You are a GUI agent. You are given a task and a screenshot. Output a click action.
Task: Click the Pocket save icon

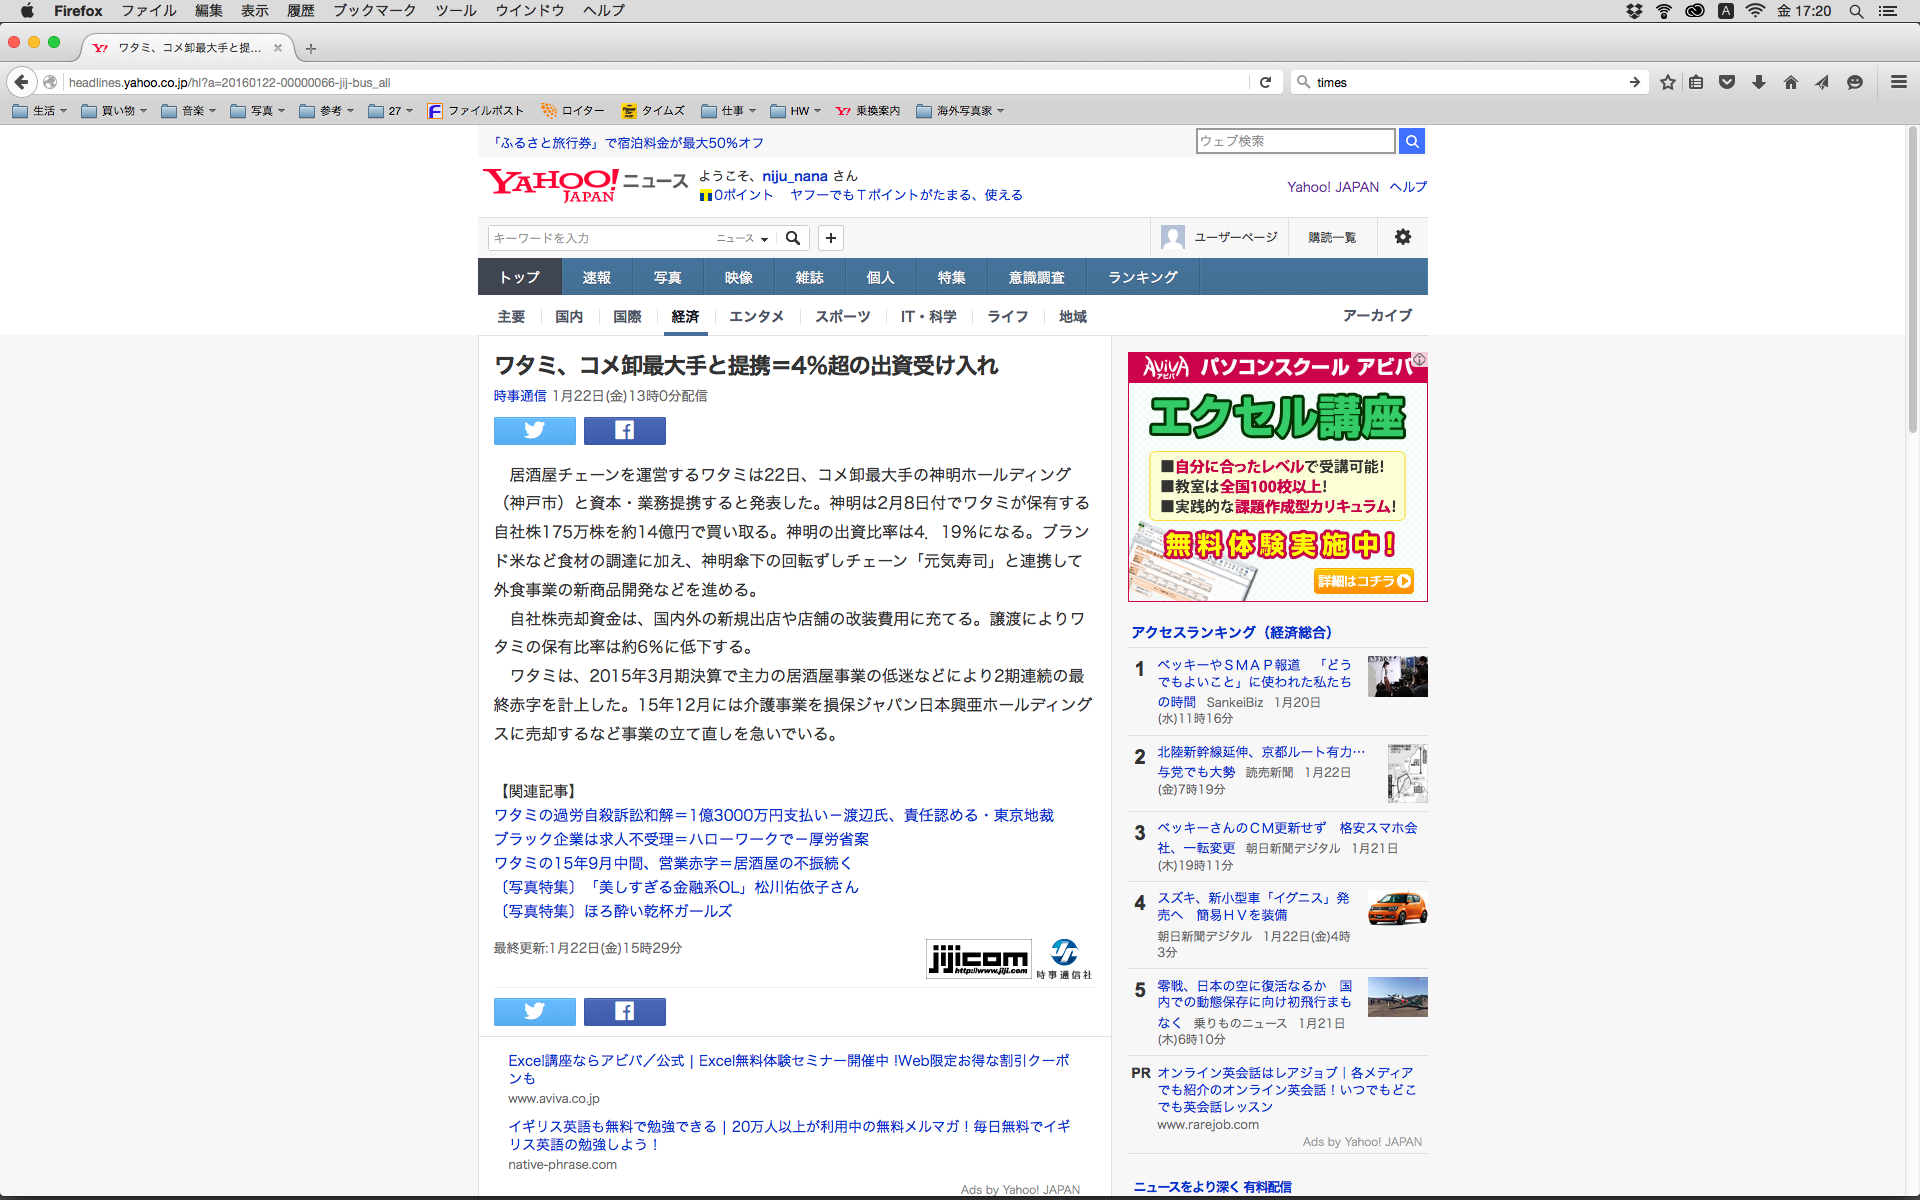point(1727,82)
